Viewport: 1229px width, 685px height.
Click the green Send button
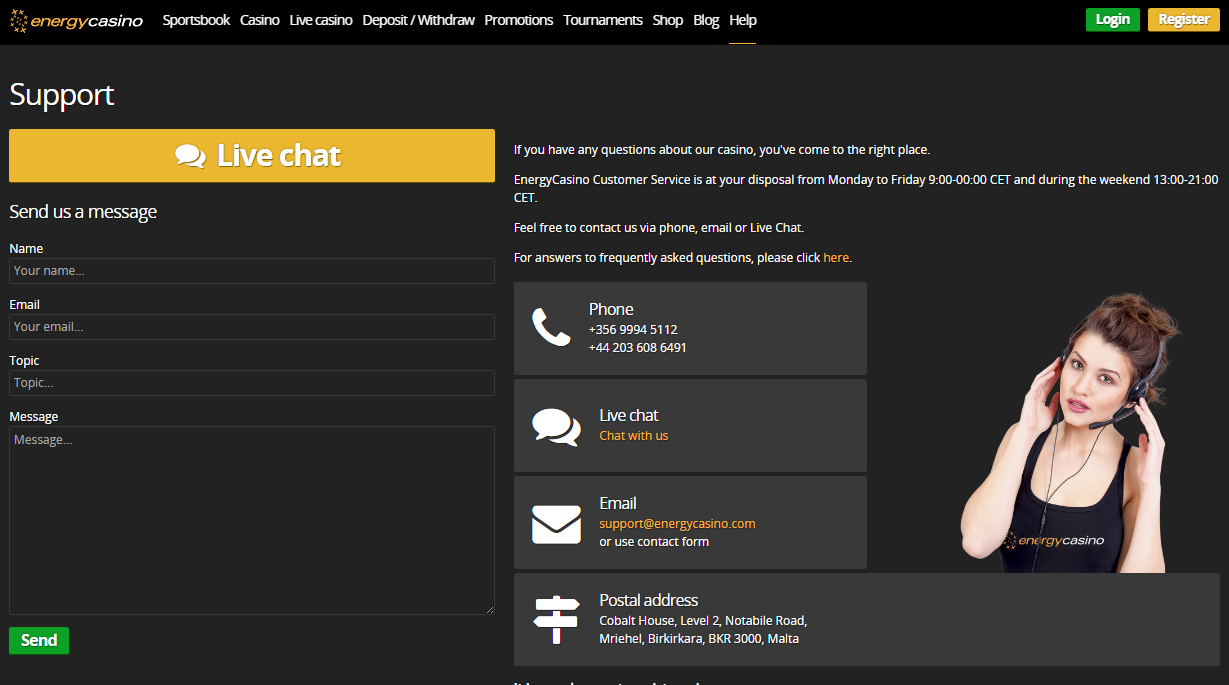pos(39,641)
